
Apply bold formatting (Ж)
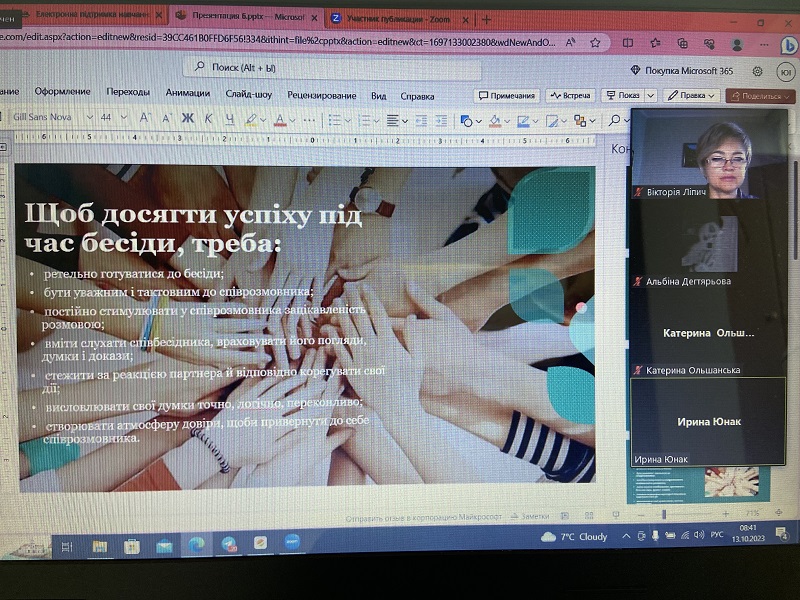pyautogui.click(x=188, y=118)
